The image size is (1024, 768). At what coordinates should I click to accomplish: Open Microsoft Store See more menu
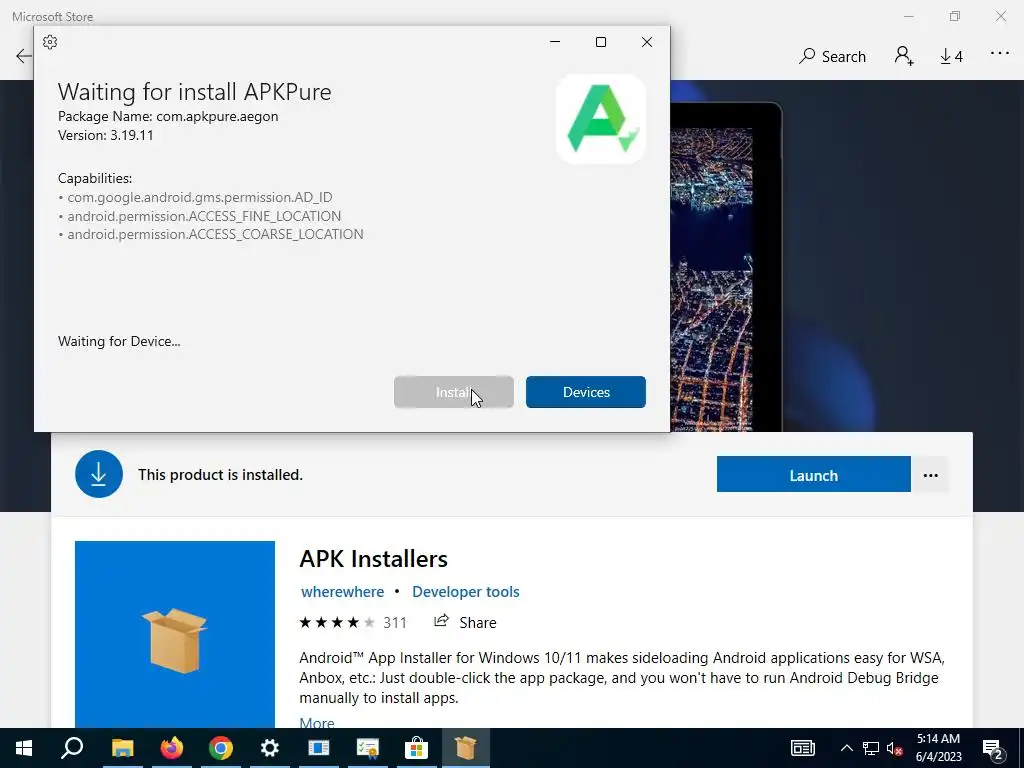(1000, 54)
